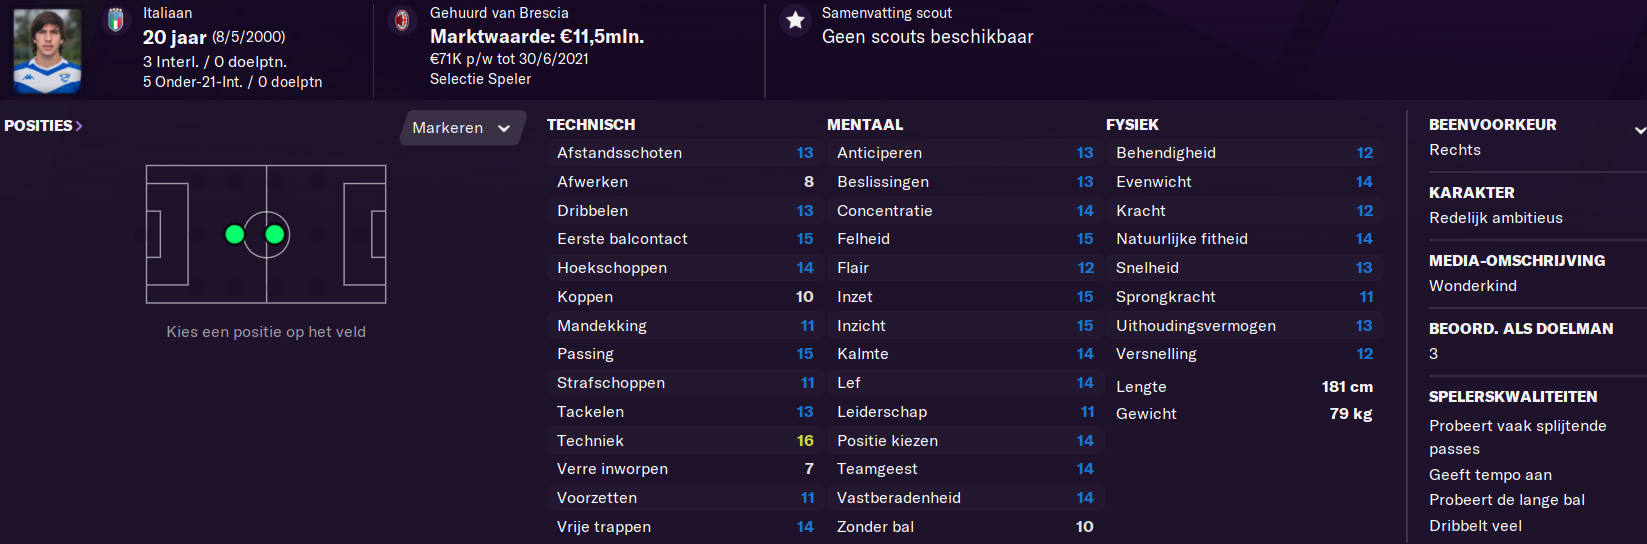This screenshot has width=1647, height=544.
Task: Select the Techniek attribute row
Action: click(x=685, y=441)
